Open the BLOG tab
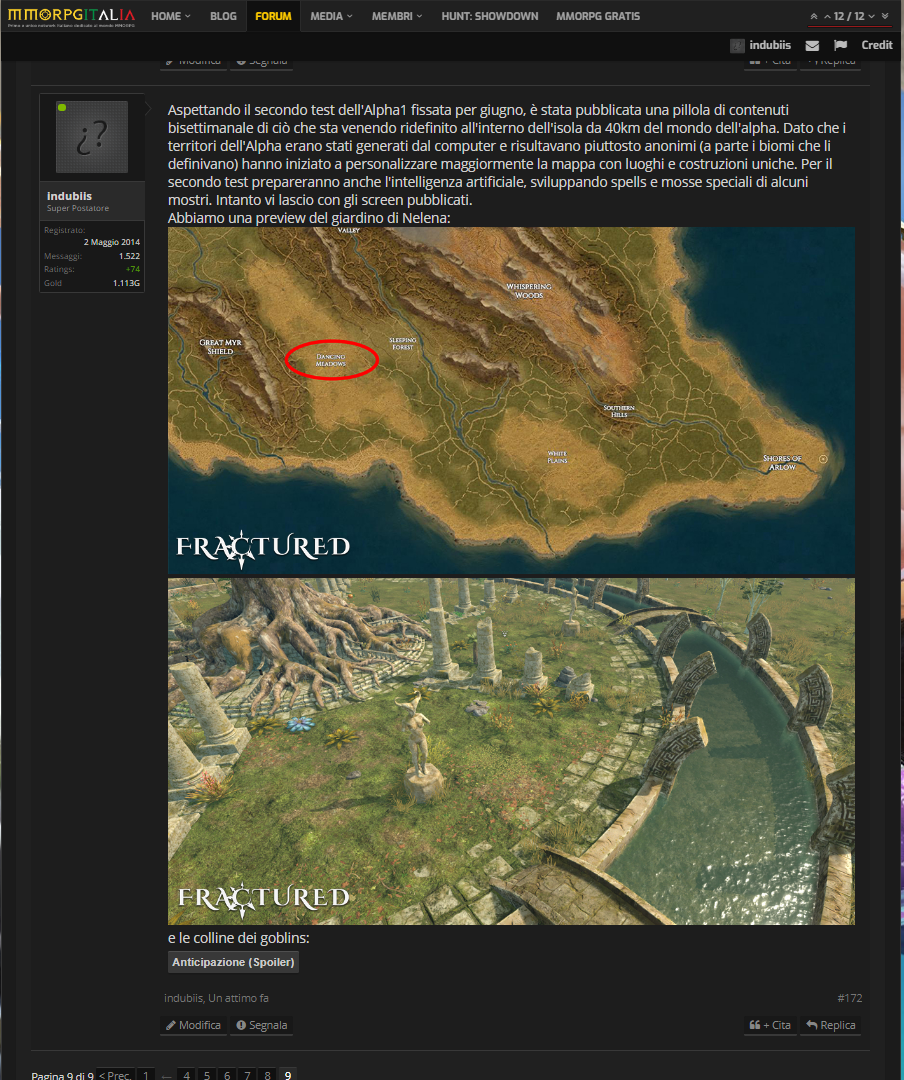This screenshot has width=904, height=1080. tap(223, 16)
